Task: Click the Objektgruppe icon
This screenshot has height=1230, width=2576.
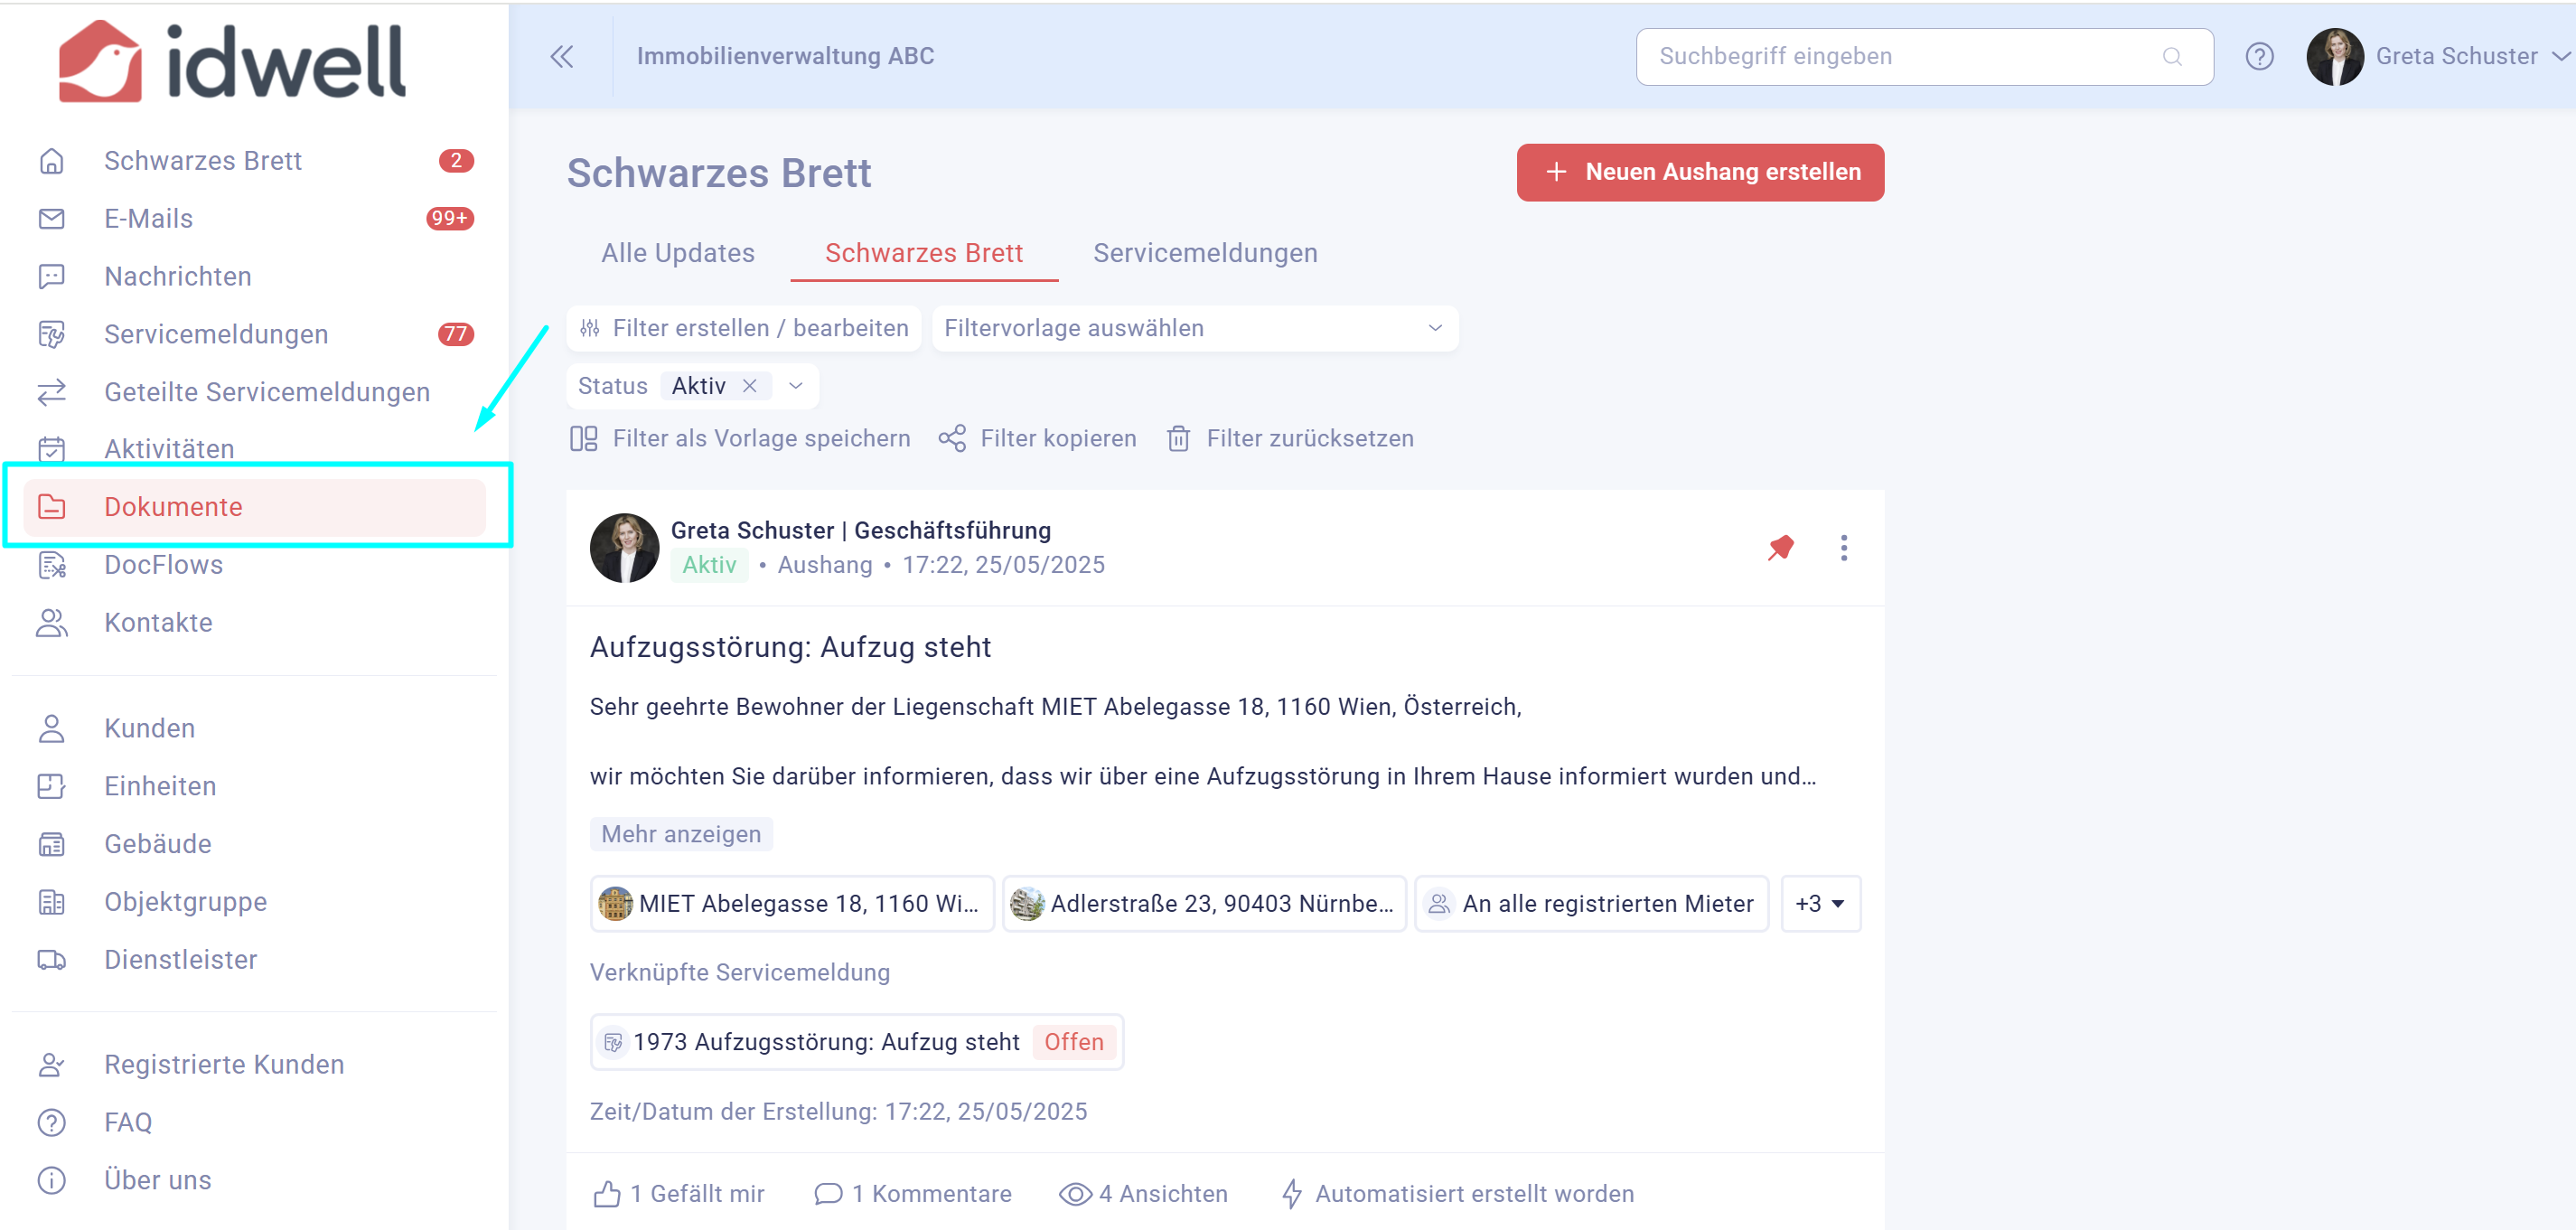Action: 51,902
